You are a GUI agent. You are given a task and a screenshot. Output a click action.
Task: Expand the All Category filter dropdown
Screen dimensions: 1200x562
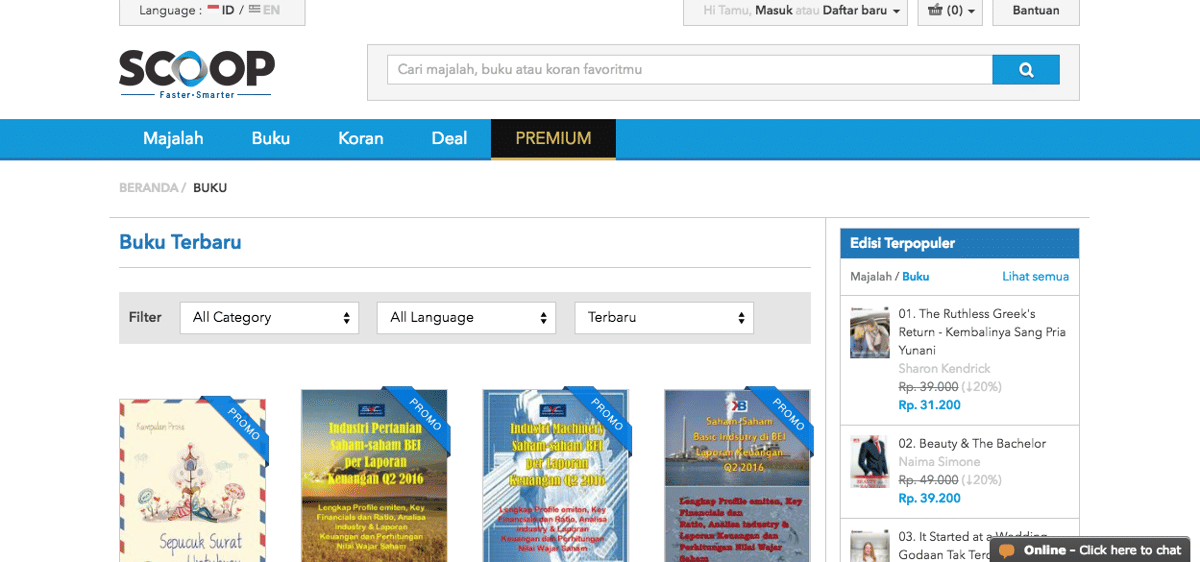(269, 318)
